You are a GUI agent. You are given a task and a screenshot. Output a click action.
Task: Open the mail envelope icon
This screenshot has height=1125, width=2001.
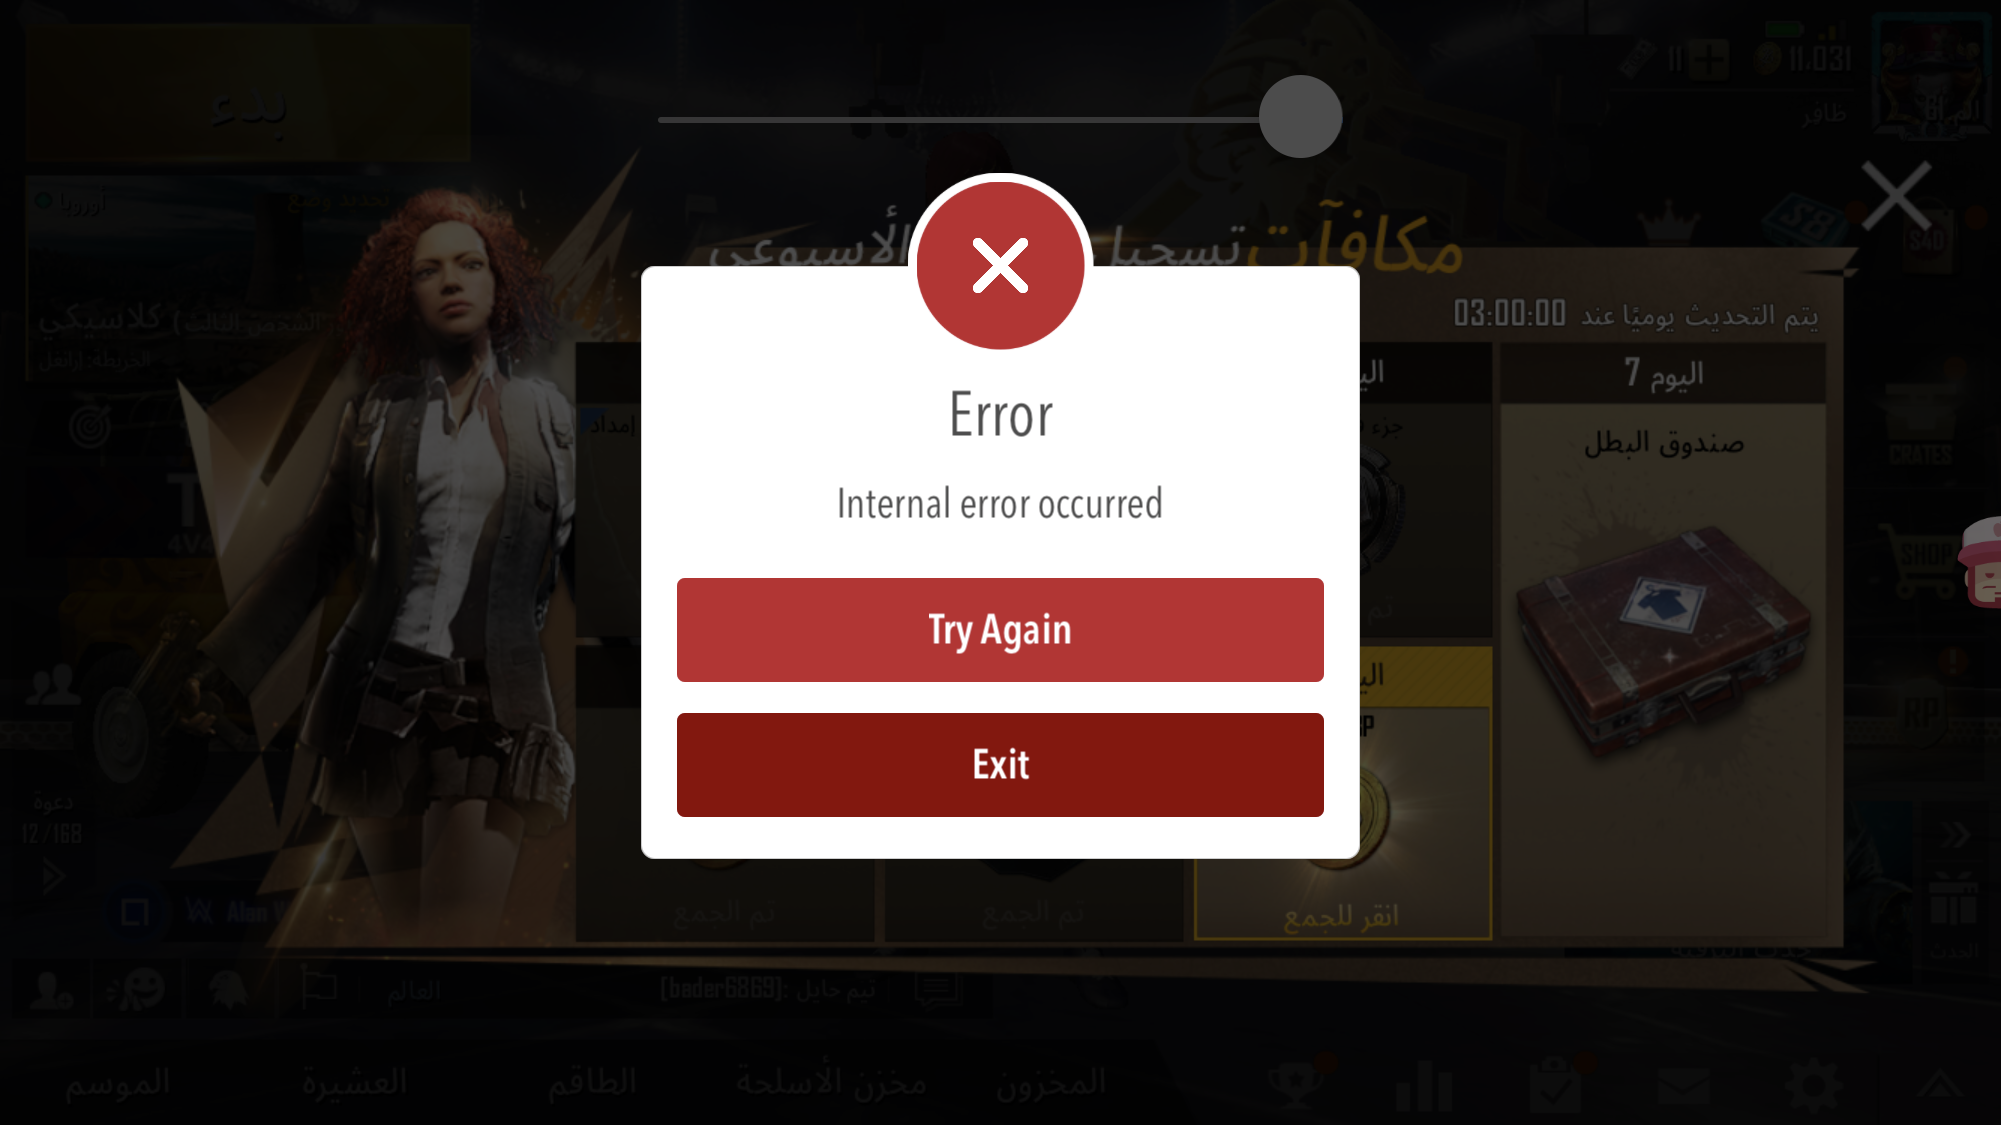pos(1683,1087)
